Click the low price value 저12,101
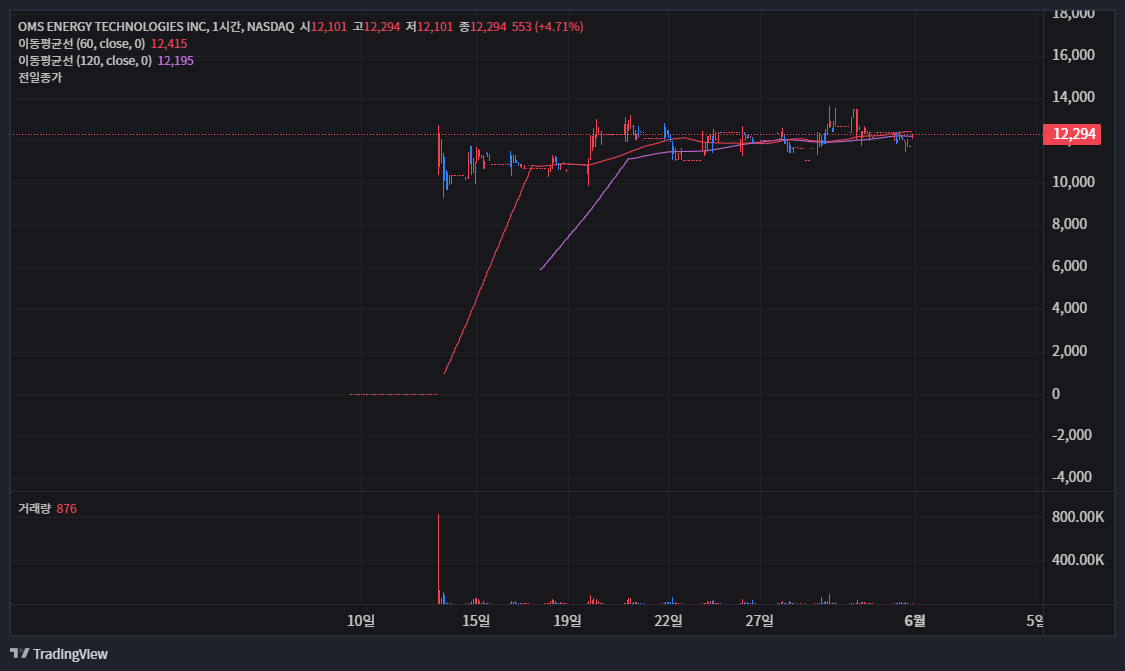1125x671 pixels. (x=430, y=27)
